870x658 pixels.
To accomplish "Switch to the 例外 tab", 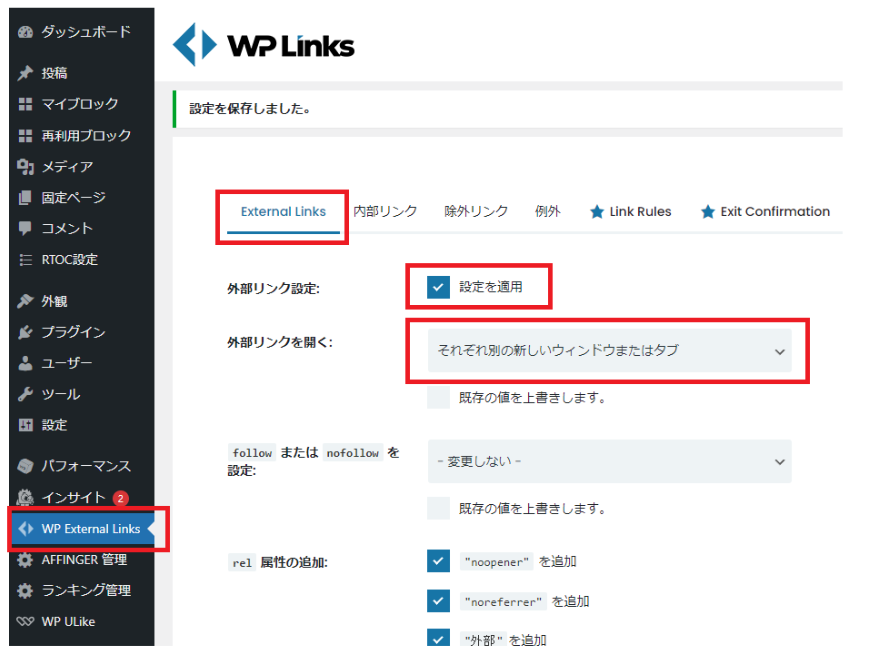I will pos(548,212).
